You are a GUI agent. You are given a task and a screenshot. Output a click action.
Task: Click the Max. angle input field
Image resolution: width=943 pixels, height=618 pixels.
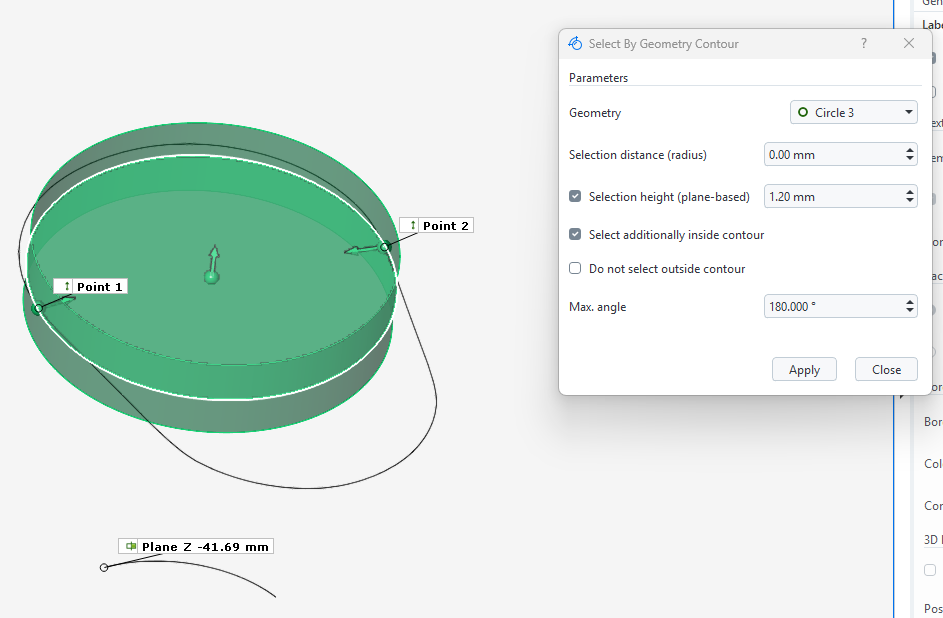831,307
